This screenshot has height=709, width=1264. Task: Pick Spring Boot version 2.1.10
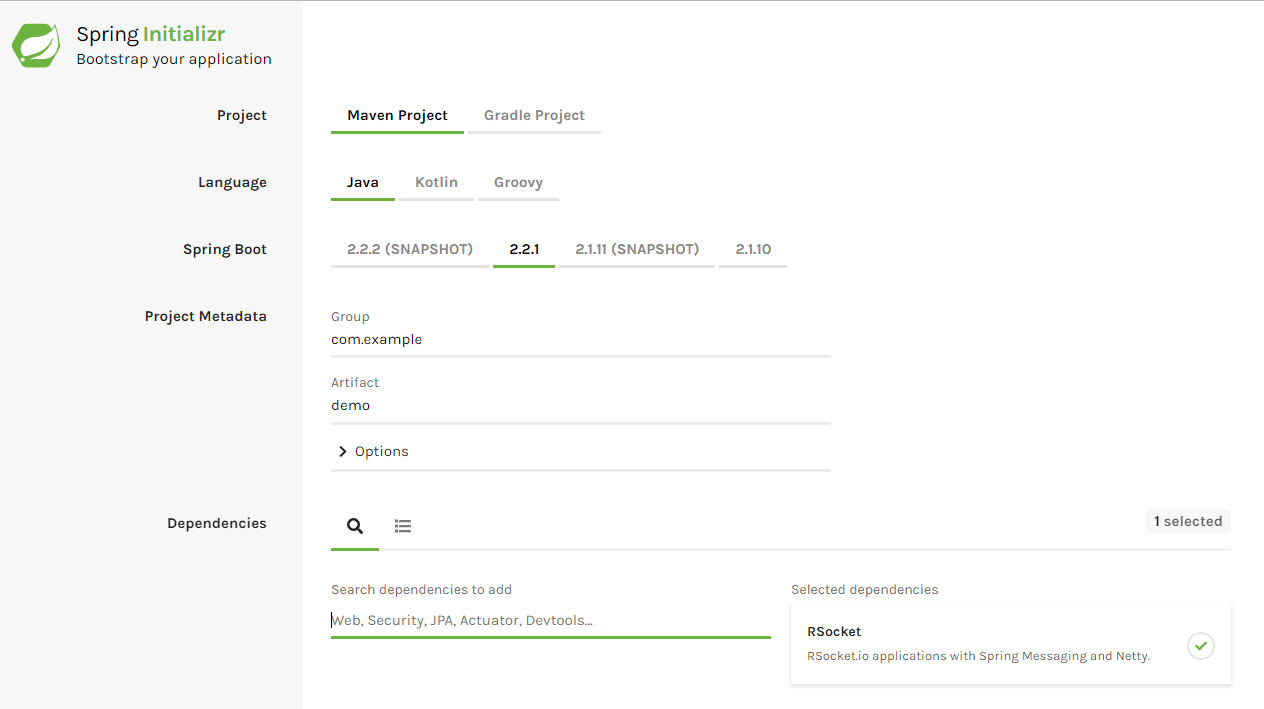tap(753, 250)
